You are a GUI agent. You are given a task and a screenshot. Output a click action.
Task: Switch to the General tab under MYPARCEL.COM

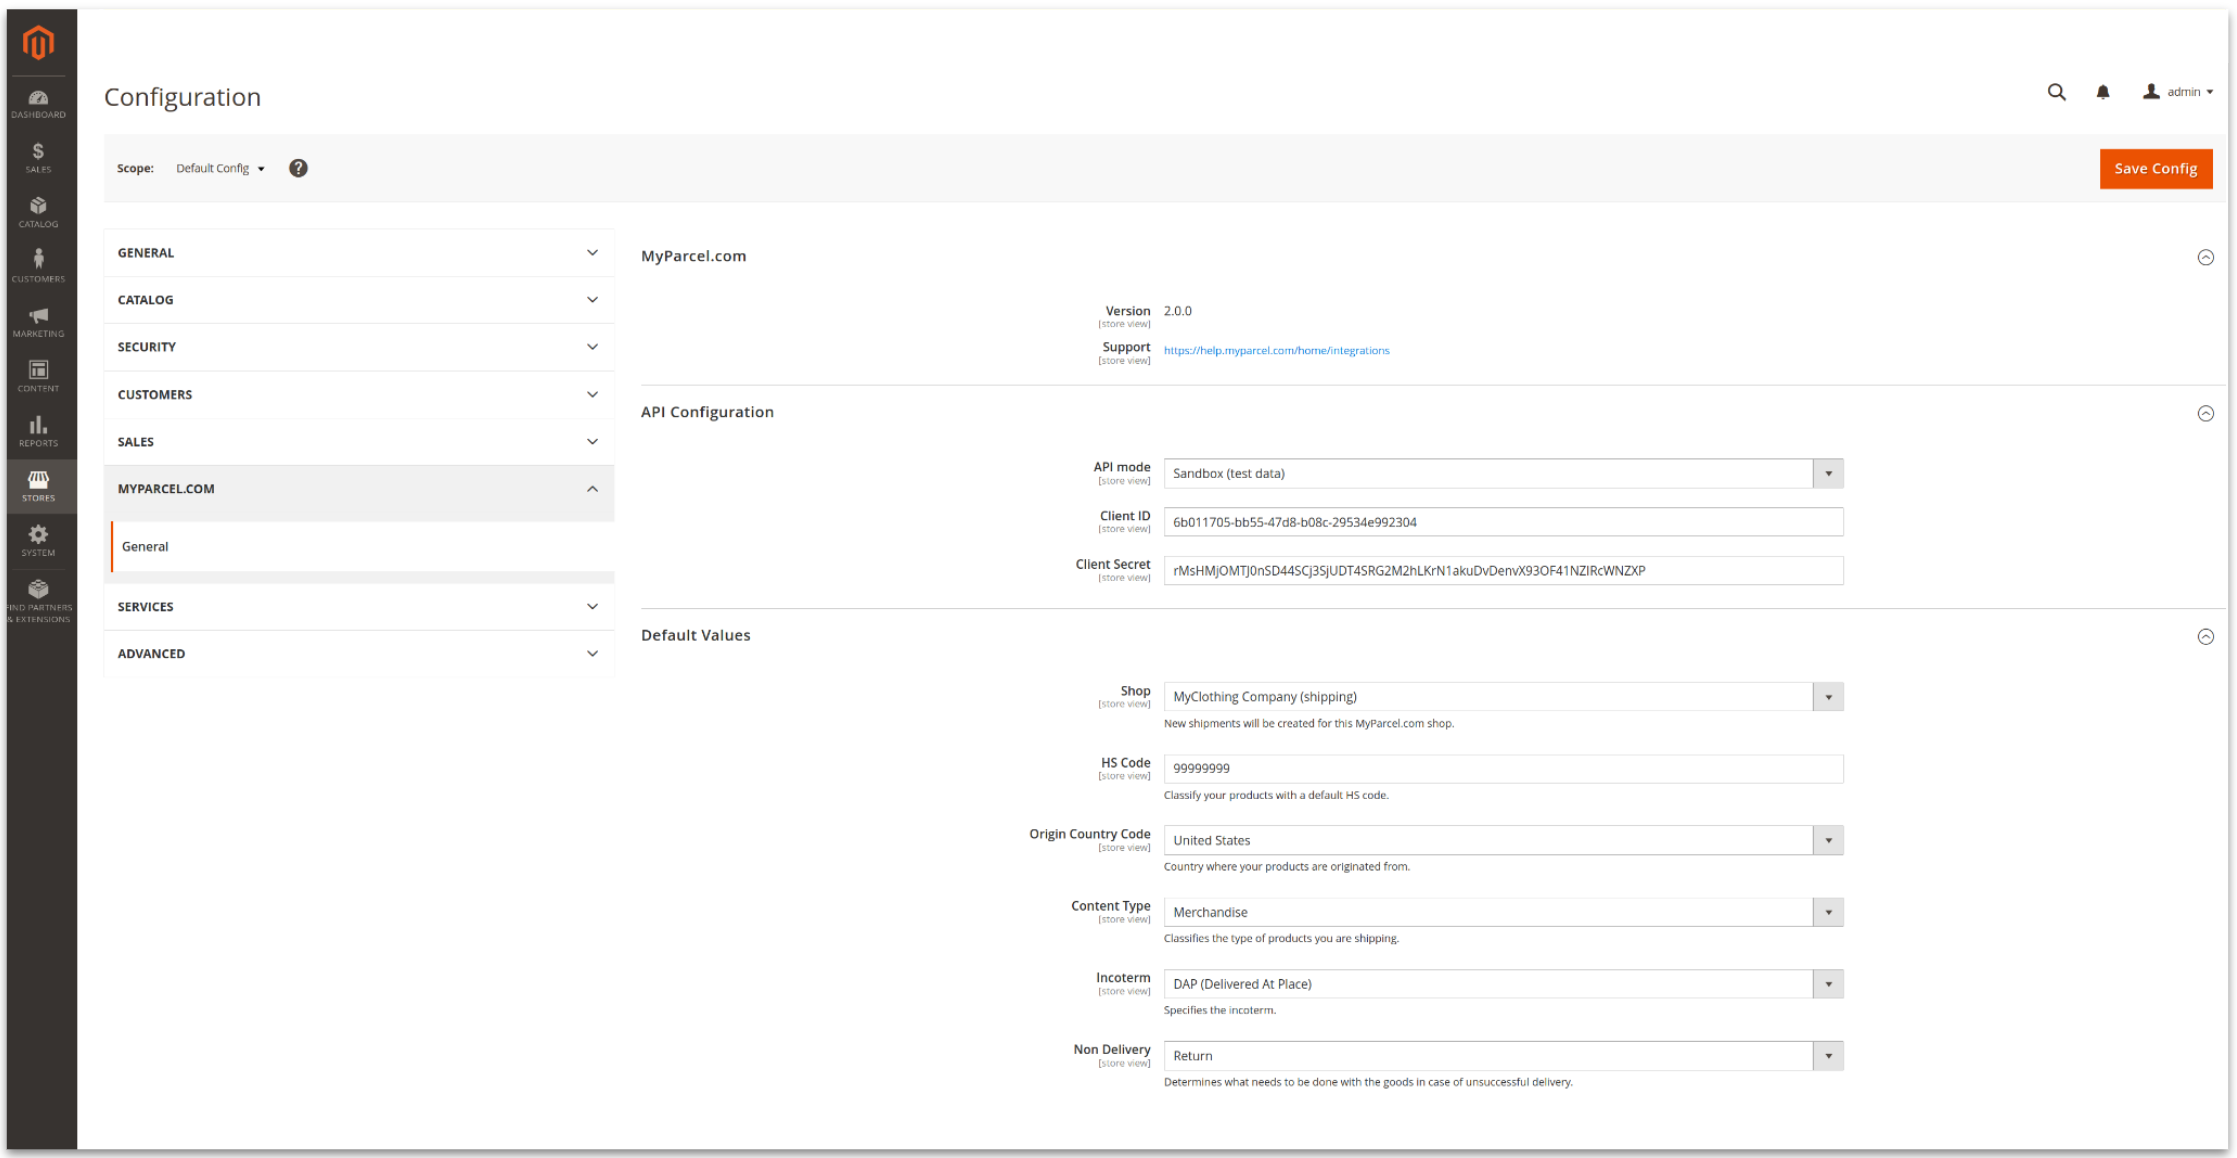[145, 546]
